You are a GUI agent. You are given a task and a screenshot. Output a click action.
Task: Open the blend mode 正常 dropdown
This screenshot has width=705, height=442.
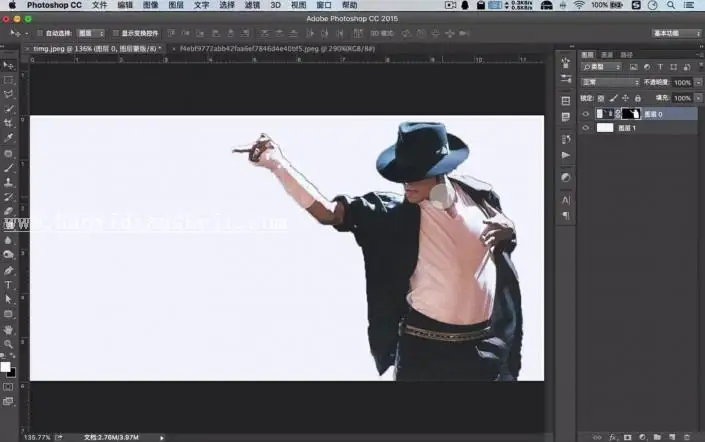(x=610, y=82)
